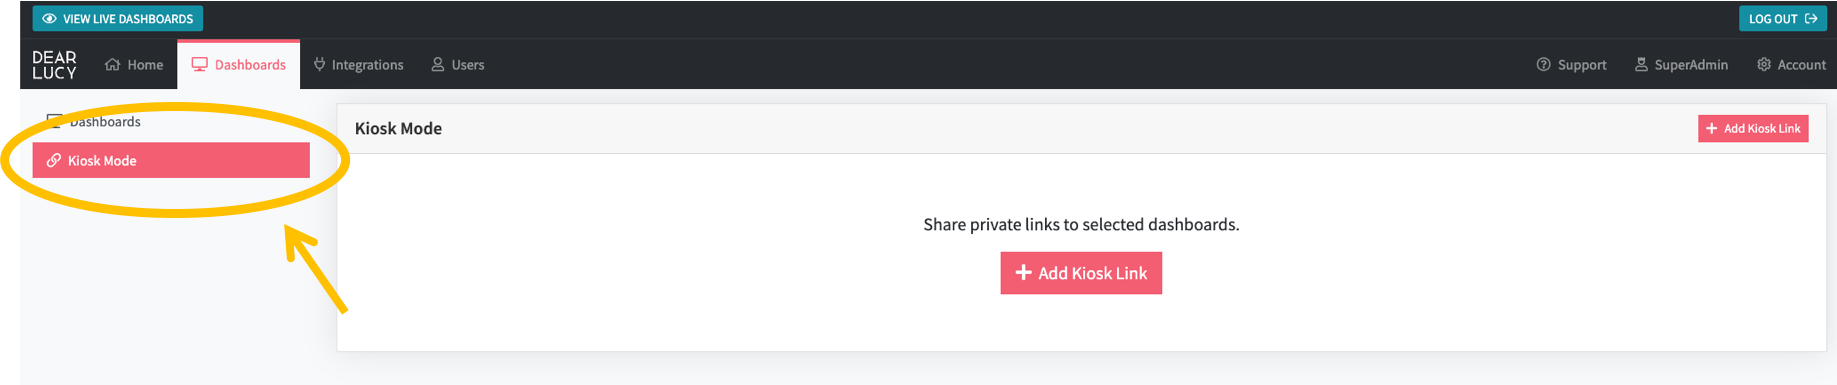Open the Support link
The image size is (1837, 385).
pos(1572,64)
